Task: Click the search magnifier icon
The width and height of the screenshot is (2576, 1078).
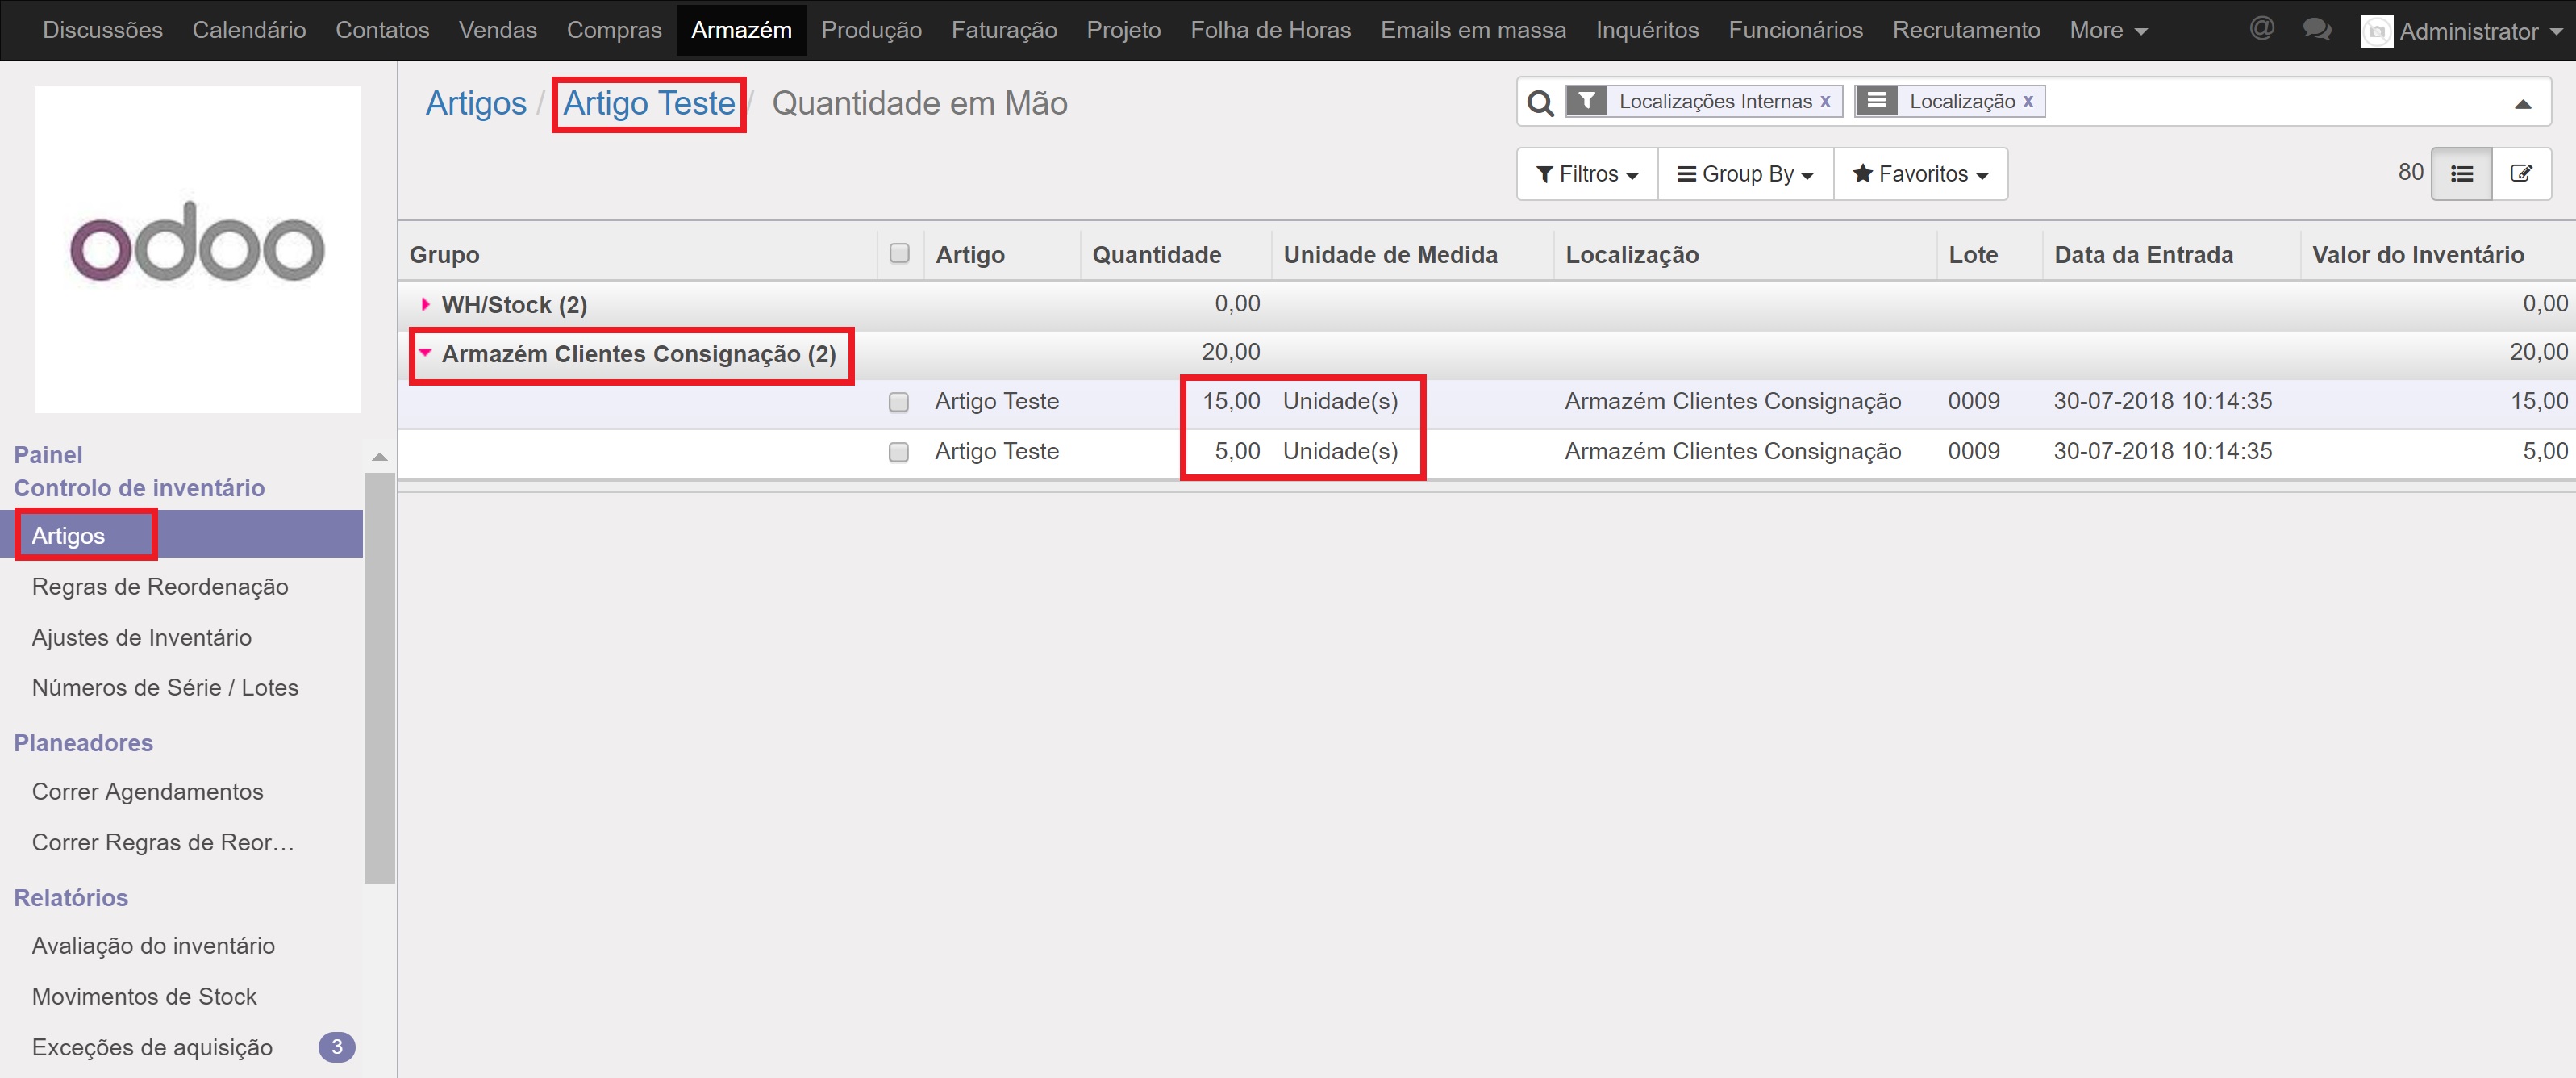Action: 1540,103
